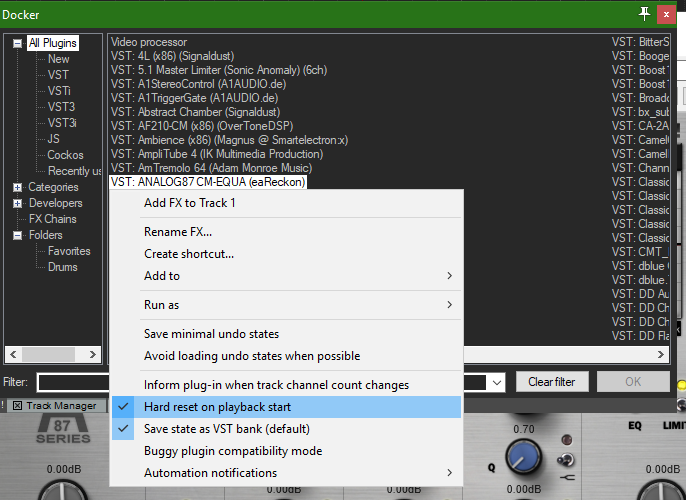686x500 pixels.
Task: Select the Cockos tree item
Action: (x=65, y=155)
